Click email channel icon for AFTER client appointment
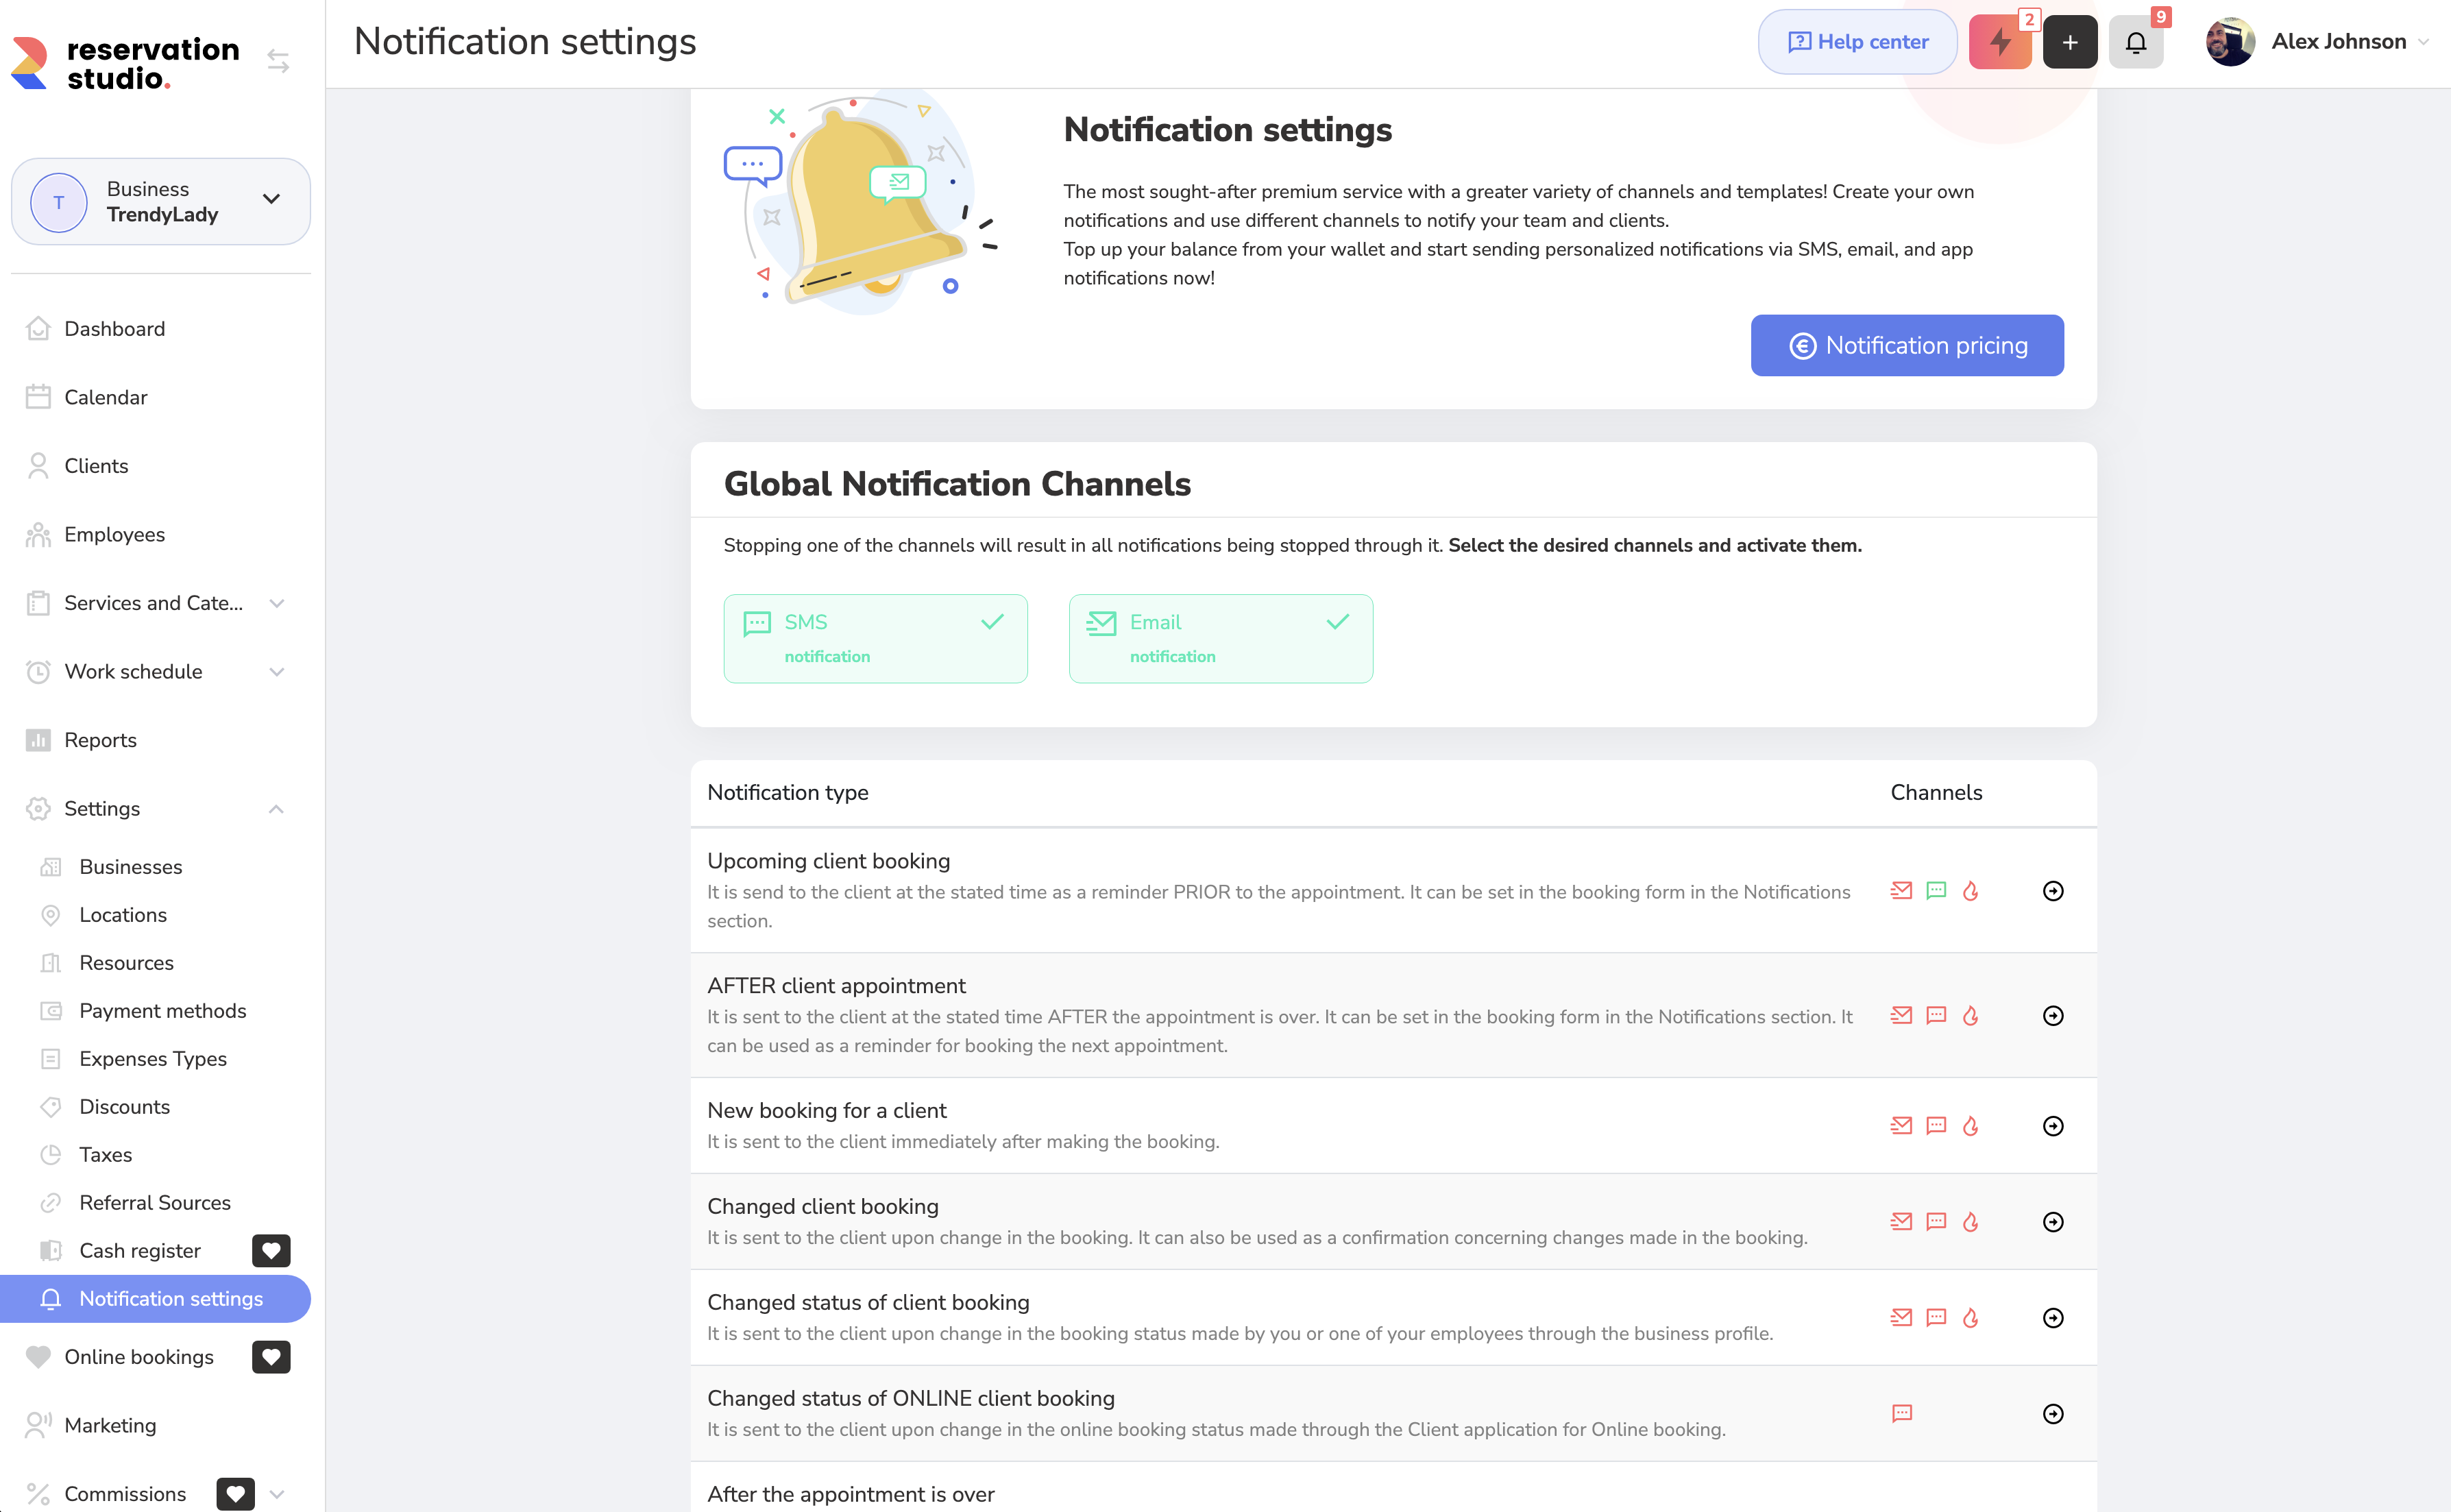This screenshot has height=1512, width=2451. pyautogui.click(x=1901, y=1015)
